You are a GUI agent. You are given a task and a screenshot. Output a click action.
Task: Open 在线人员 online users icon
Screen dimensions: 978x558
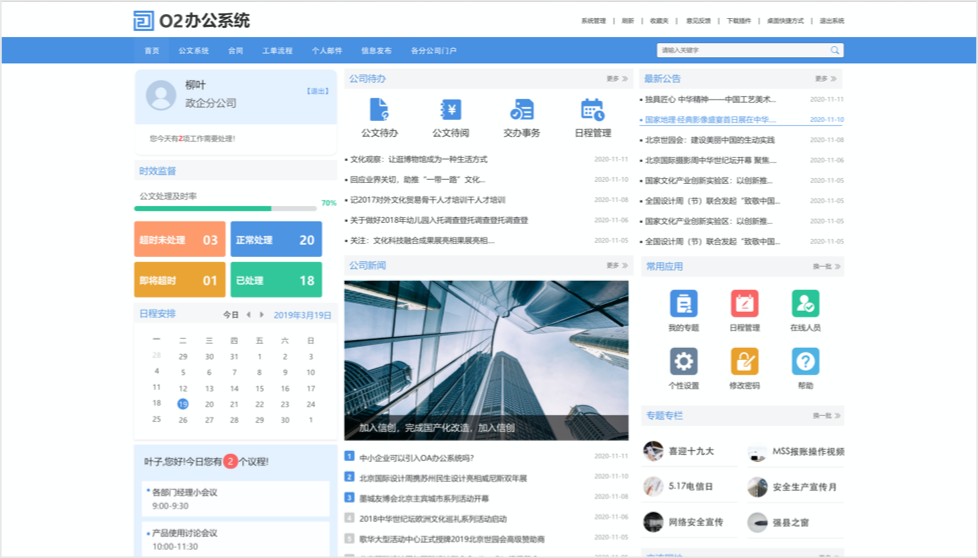(805, 304)
